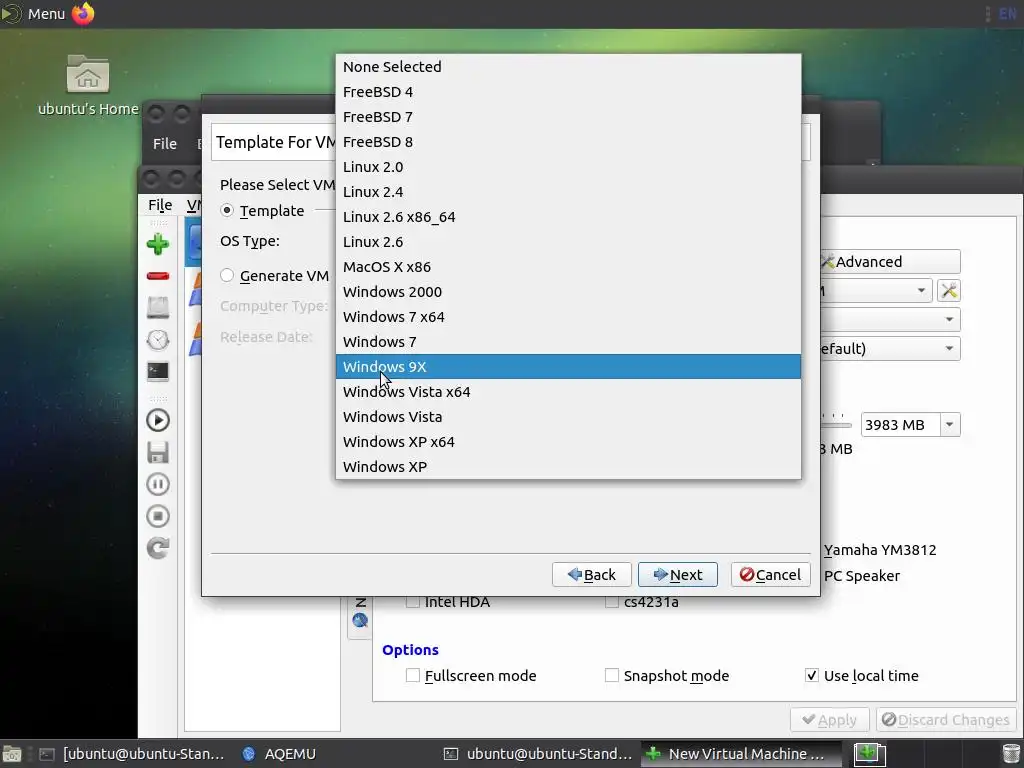Click the memory size slider

coord(837,424)
